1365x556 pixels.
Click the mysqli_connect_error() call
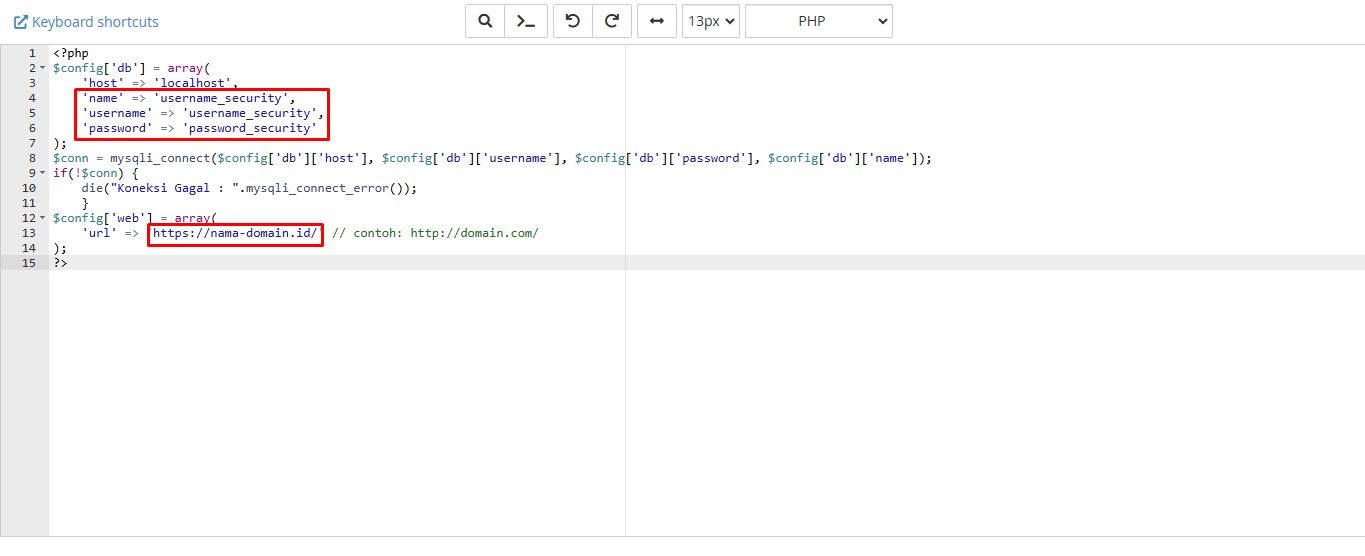[x=330, y=188]
